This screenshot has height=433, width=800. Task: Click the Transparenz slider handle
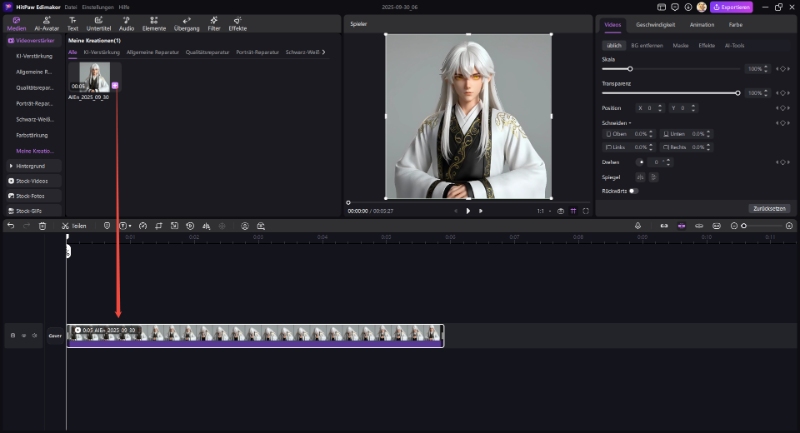738,93
